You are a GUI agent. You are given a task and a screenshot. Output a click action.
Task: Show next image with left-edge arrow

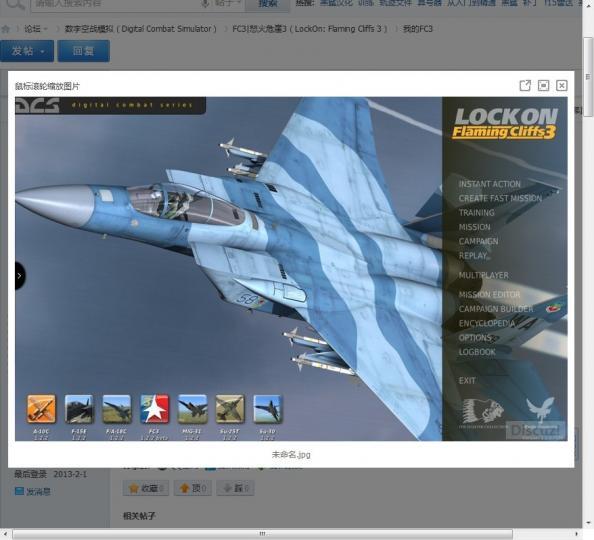[20, 275]
